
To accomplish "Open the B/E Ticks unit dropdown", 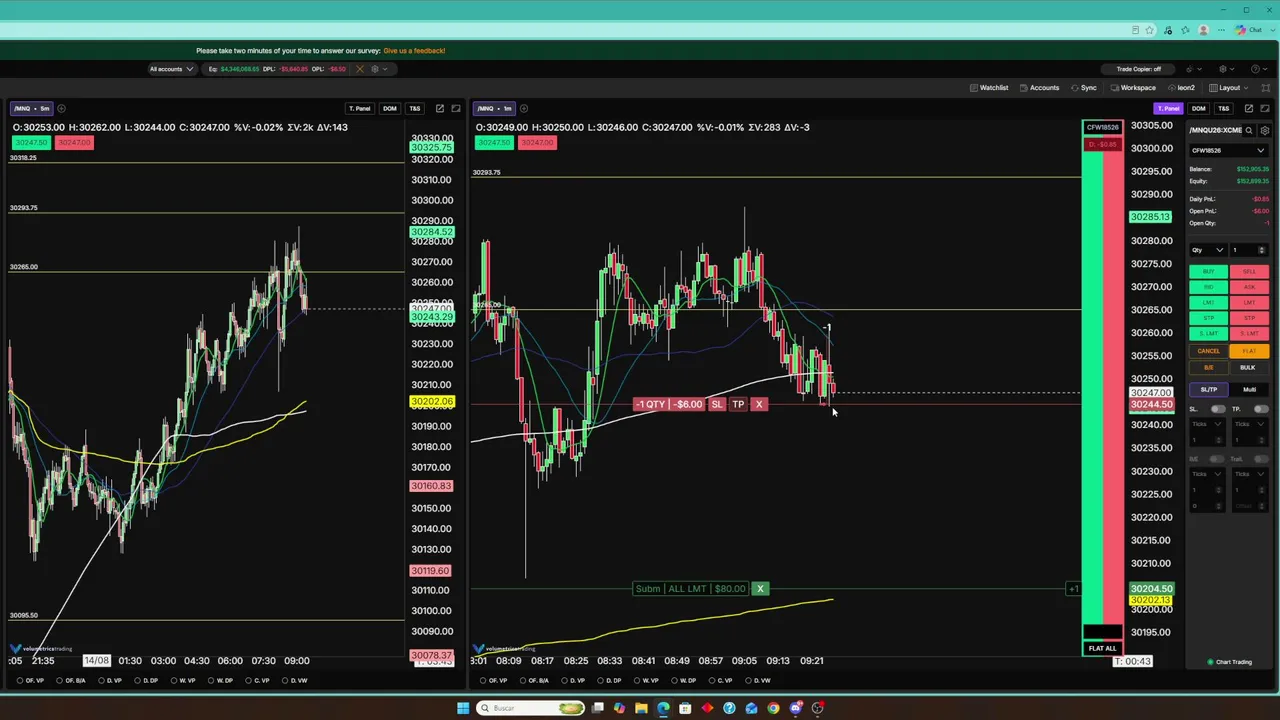I will click(x=1207, y=474).
